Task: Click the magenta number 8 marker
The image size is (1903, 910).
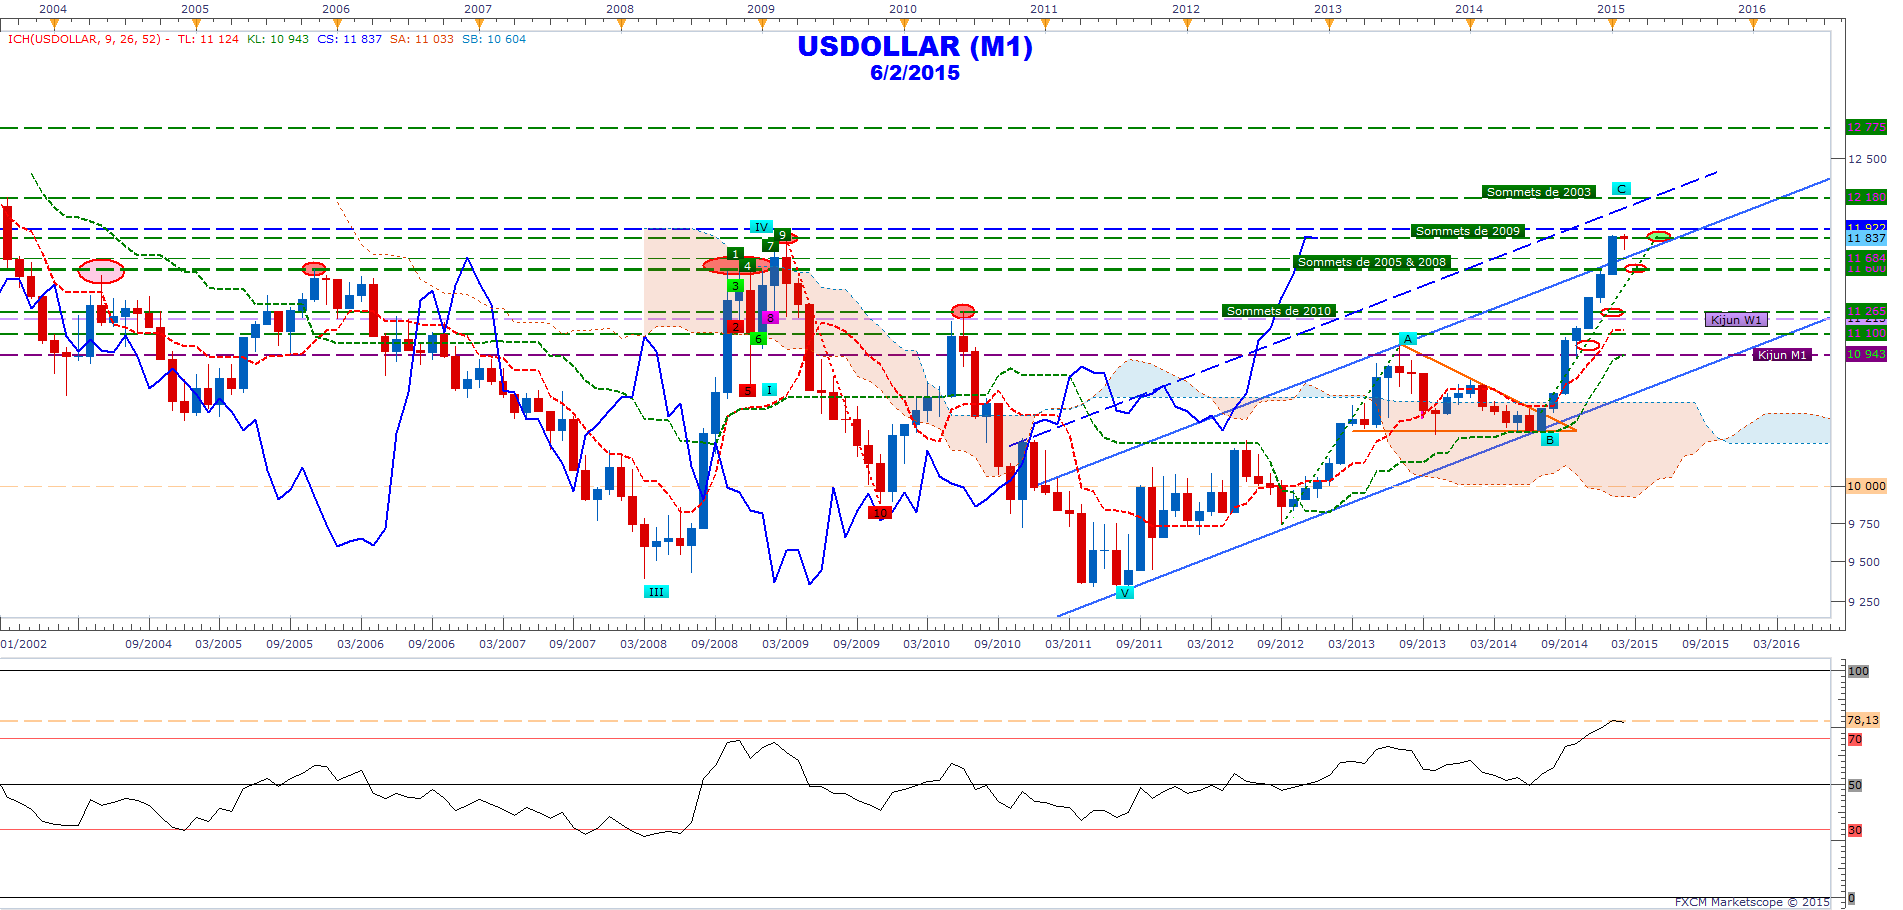Action: coord(769,318)
